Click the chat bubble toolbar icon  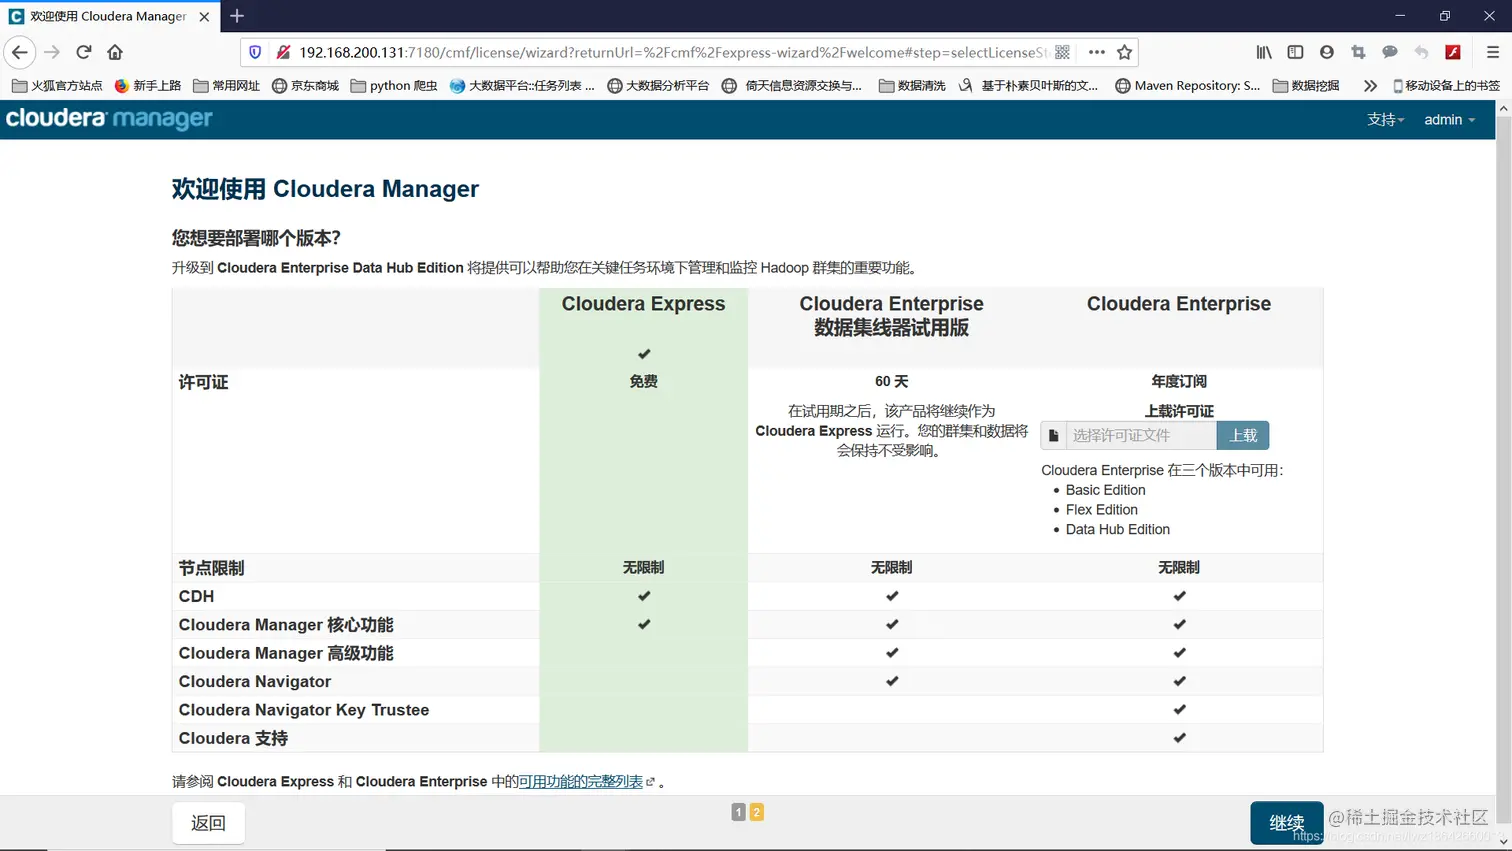click(1390, 52)
